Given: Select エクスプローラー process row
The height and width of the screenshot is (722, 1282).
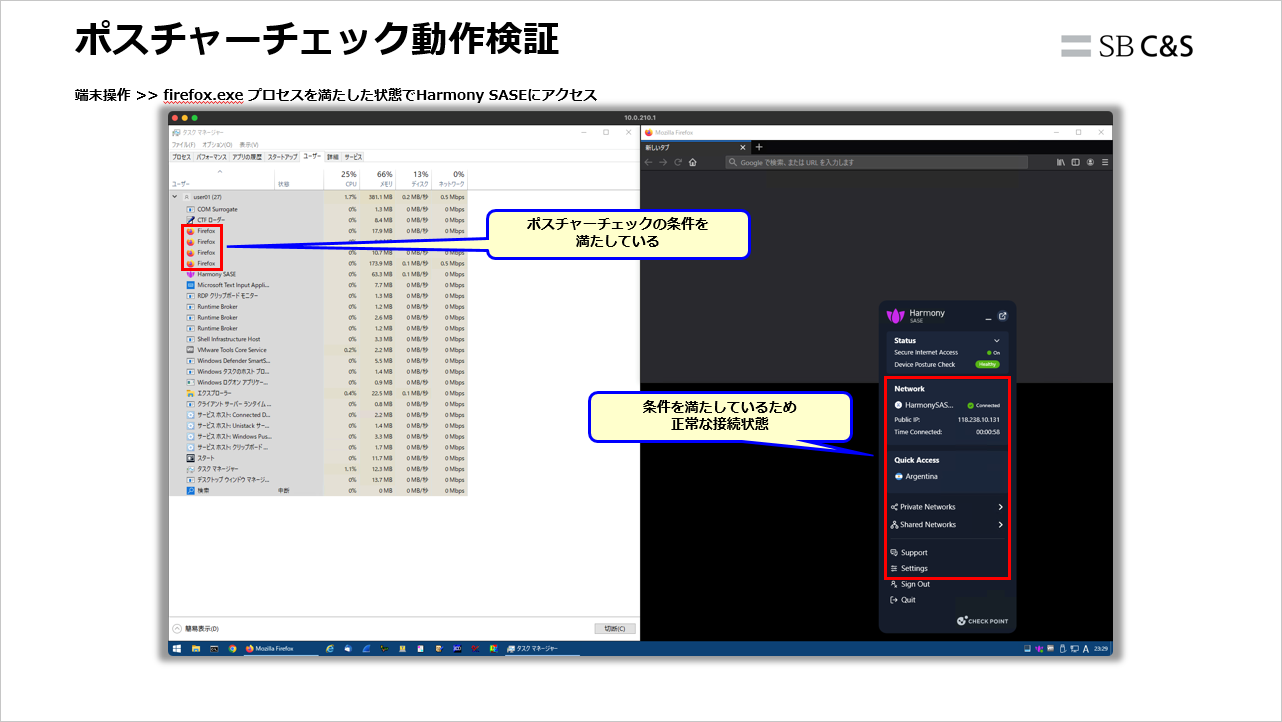Looking at the screenshot, I should tap(318, 393).
